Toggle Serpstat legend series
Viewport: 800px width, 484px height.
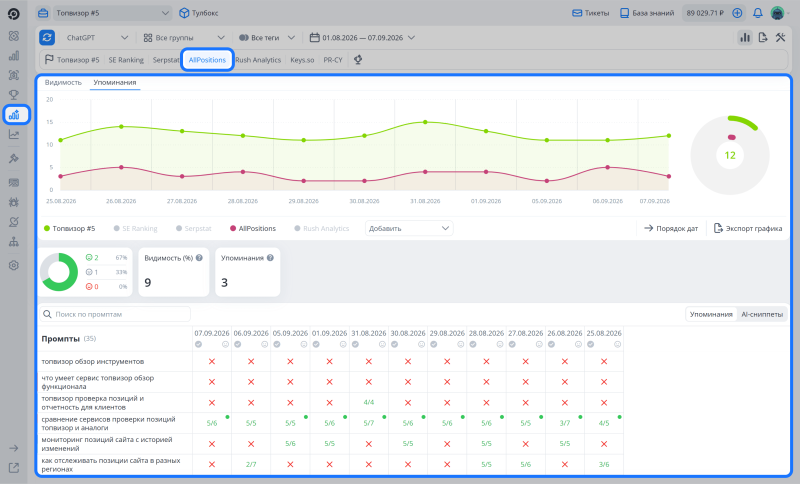pos(194,228)
